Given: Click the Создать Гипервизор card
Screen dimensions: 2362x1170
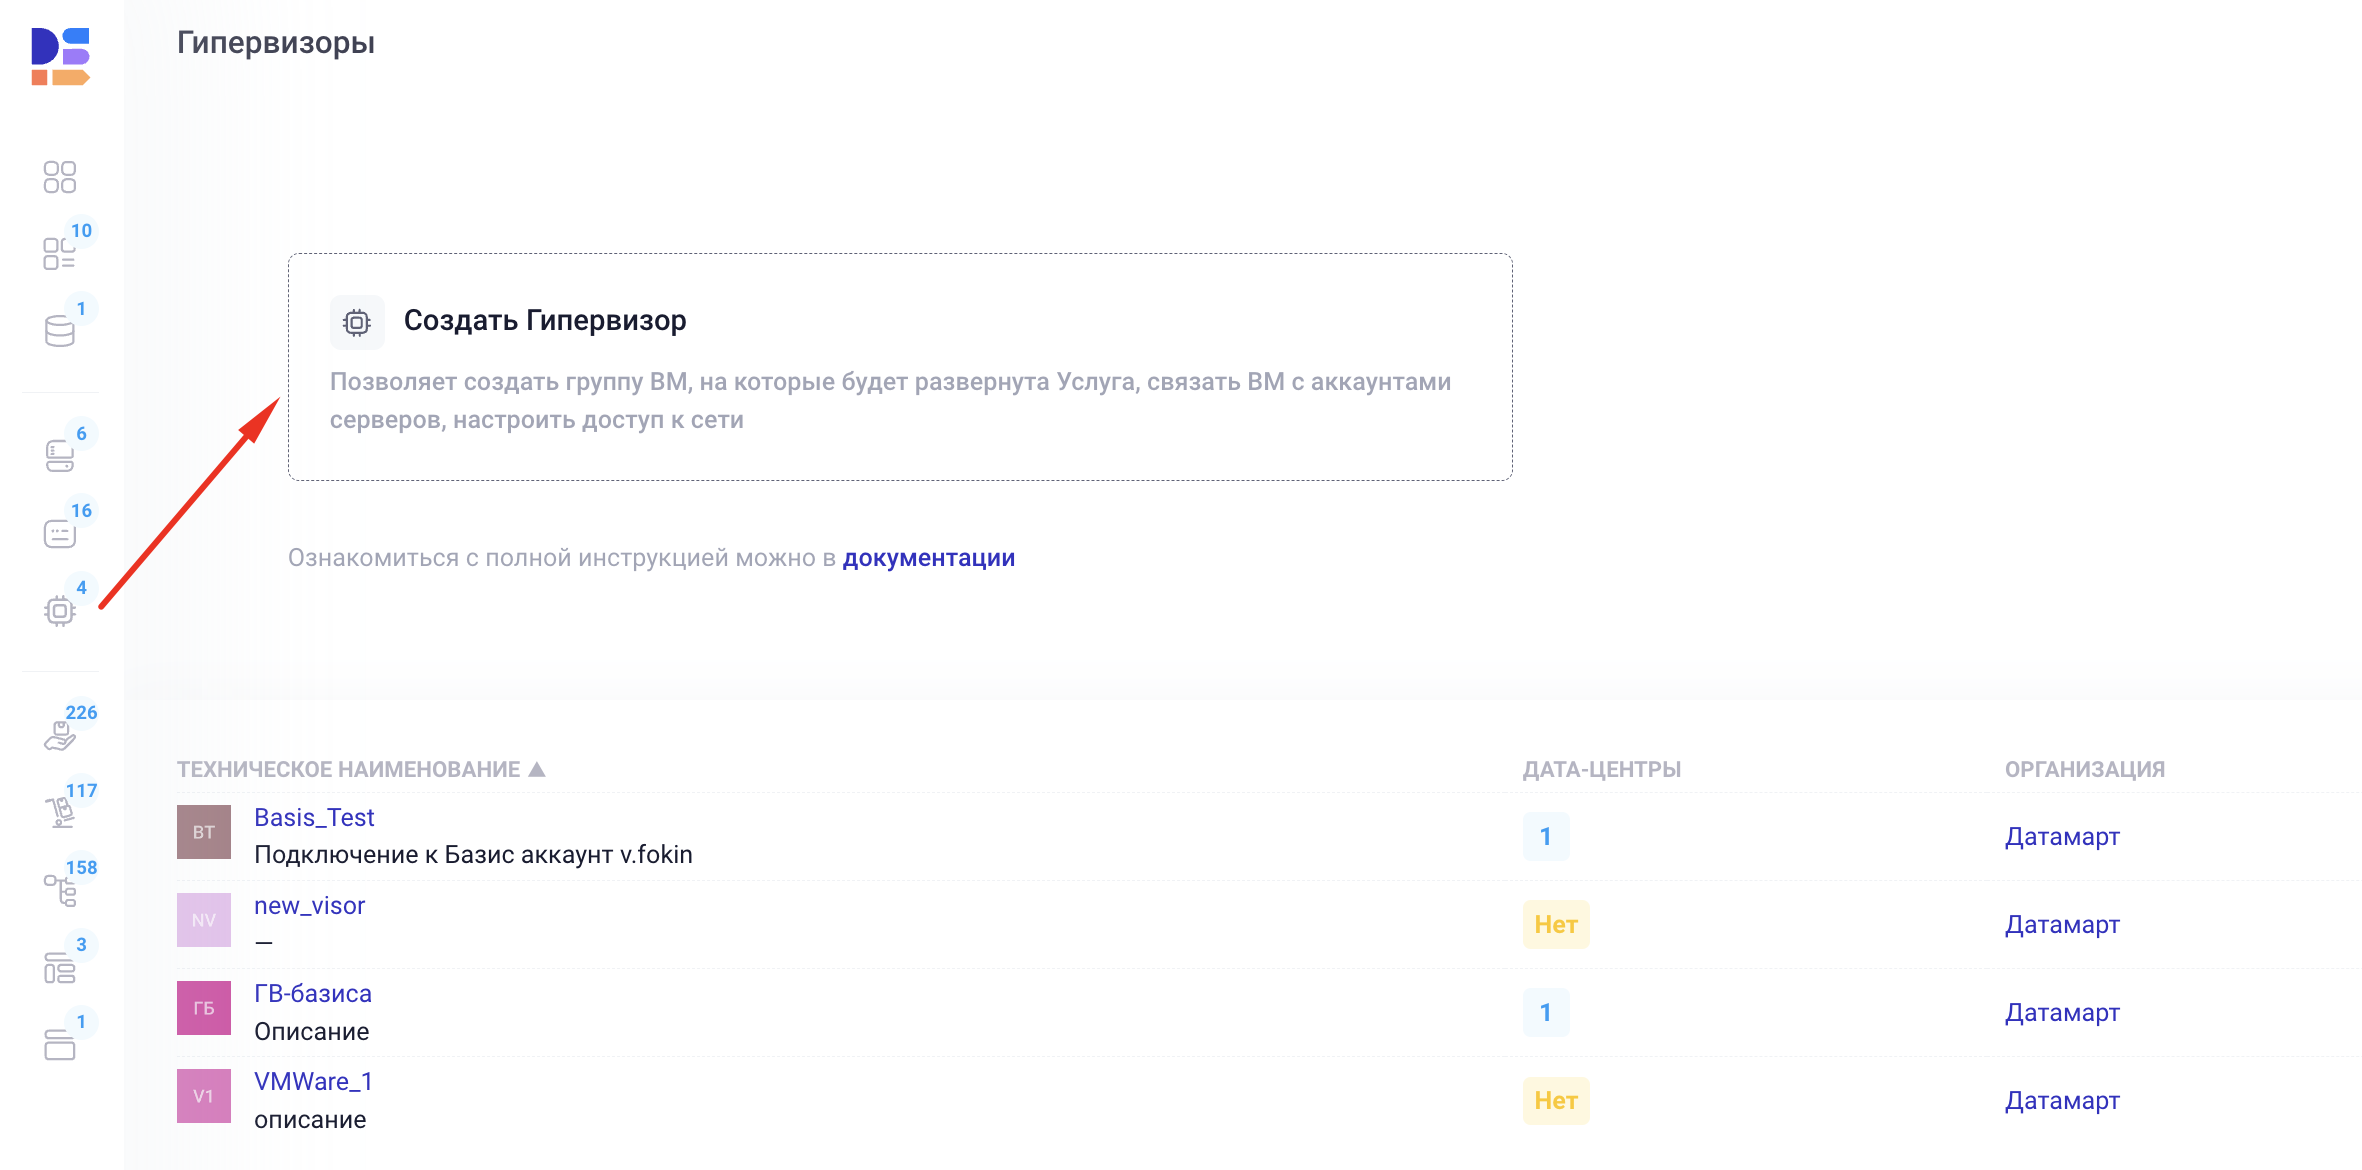Looking at the screenshot, I should pyautogui.click(x=900, y=366).
